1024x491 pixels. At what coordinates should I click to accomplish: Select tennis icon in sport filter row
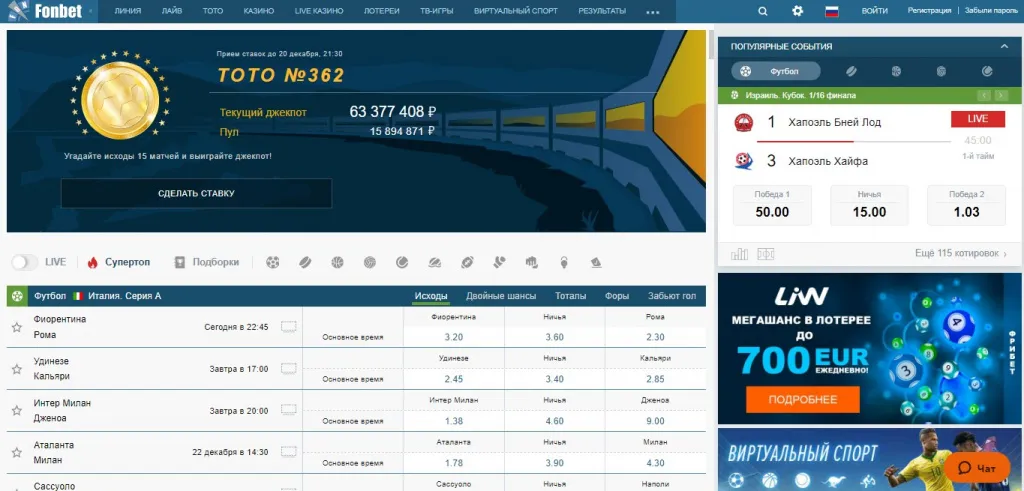[402, 262]
